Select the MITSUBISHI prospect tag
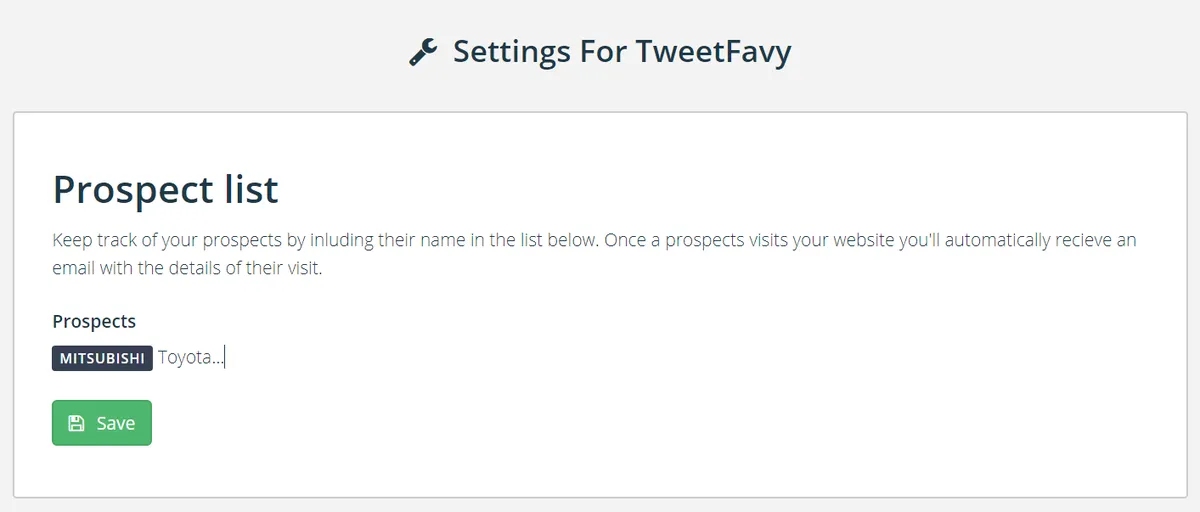This screenshot has width=1200, height=512. click(x=102, y=358)
